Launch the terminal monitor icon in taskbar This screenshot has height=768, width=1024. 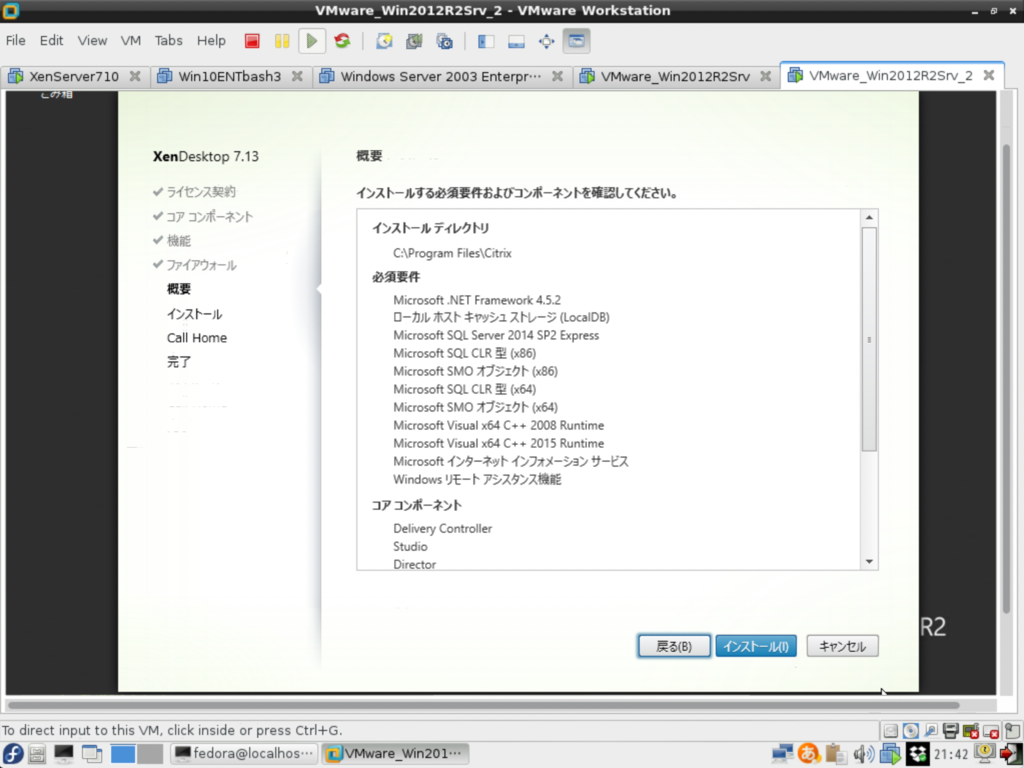64,754
